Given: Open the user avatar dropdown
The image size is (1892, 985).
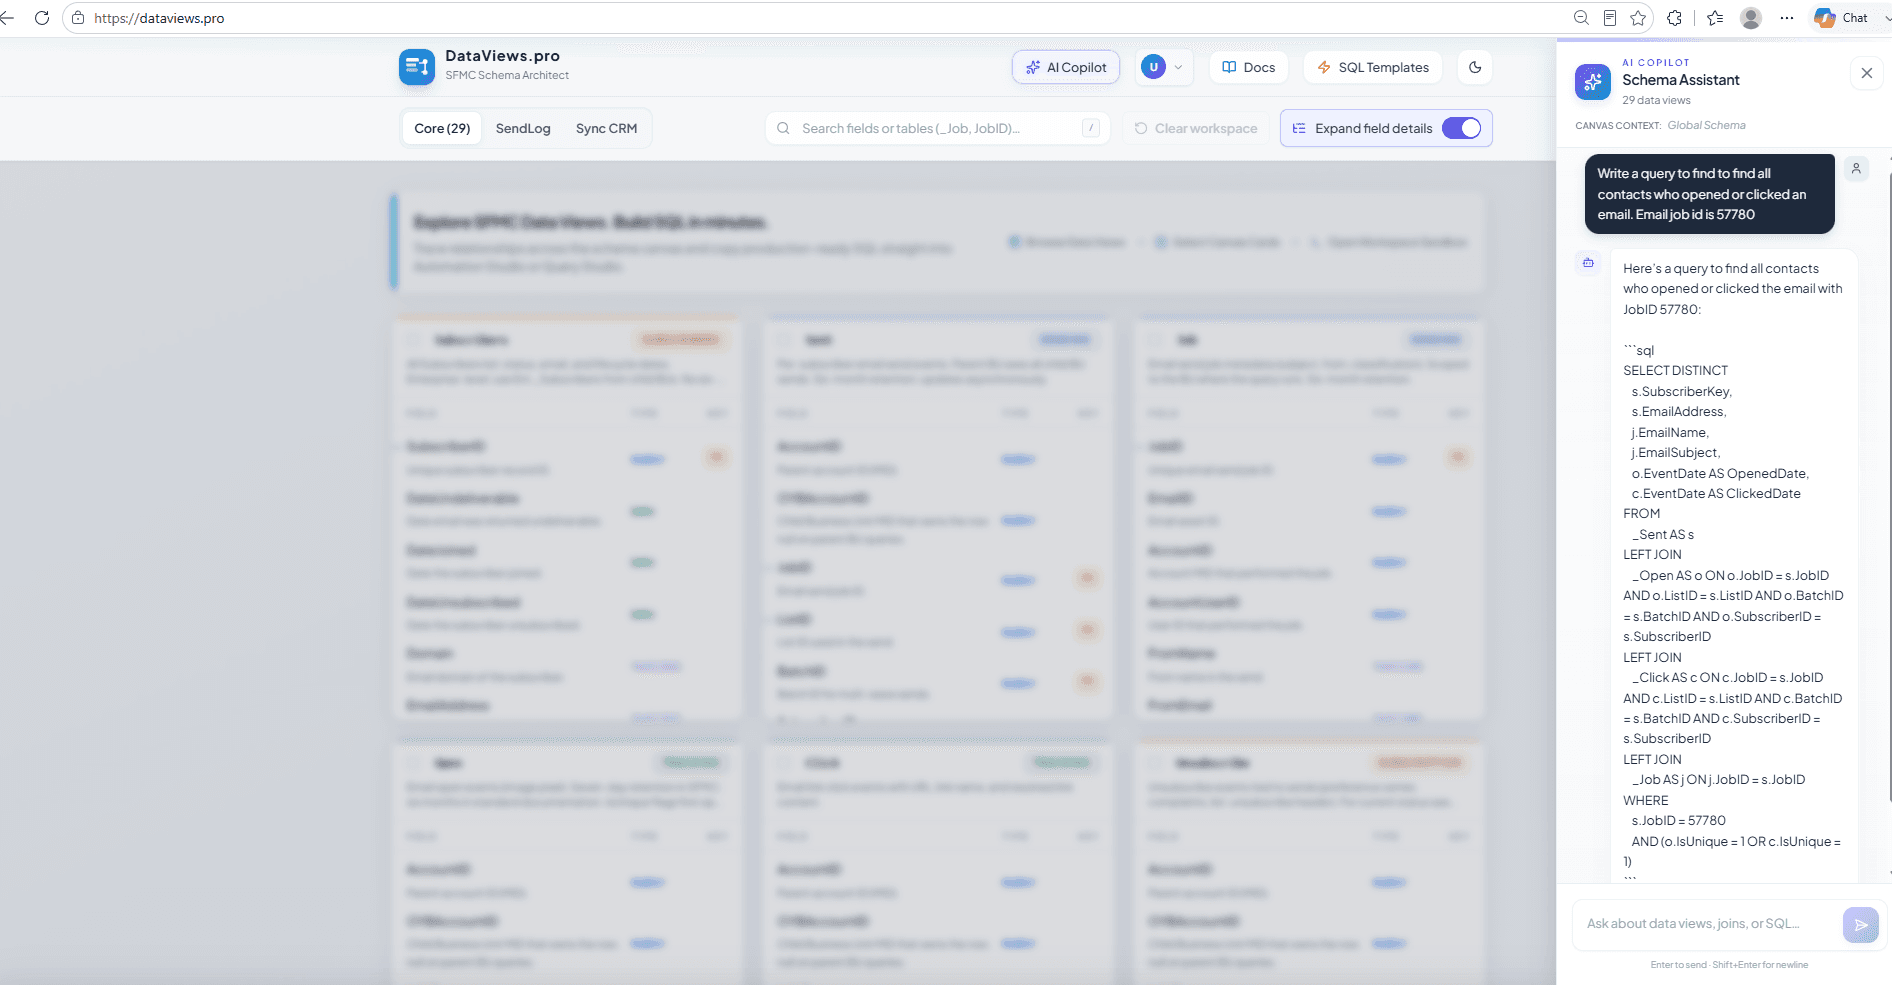Looking at the screenshot, I should (x=1164, y=67).
